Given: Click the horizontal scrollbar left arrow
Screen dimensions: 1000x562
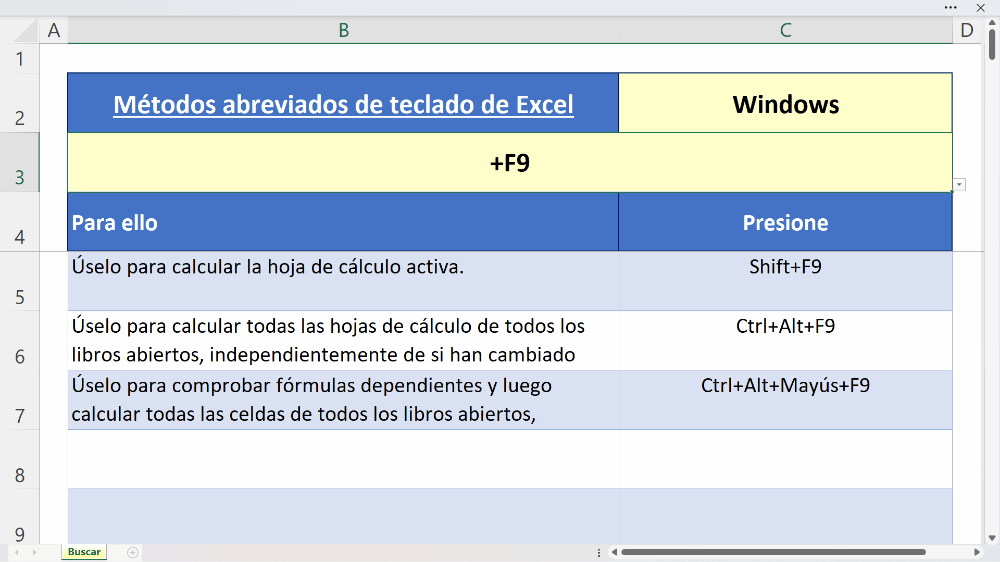Looking at the screenshot, I should point(614,552).
